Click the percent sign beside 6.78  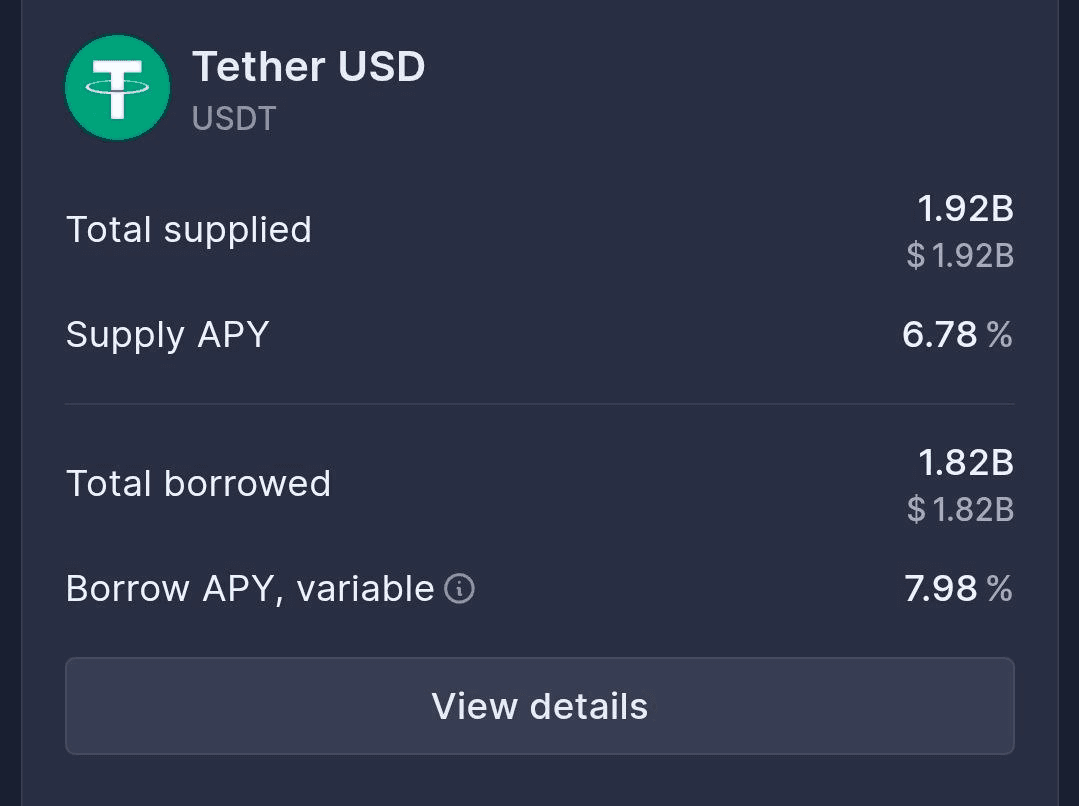pos(999,334)
